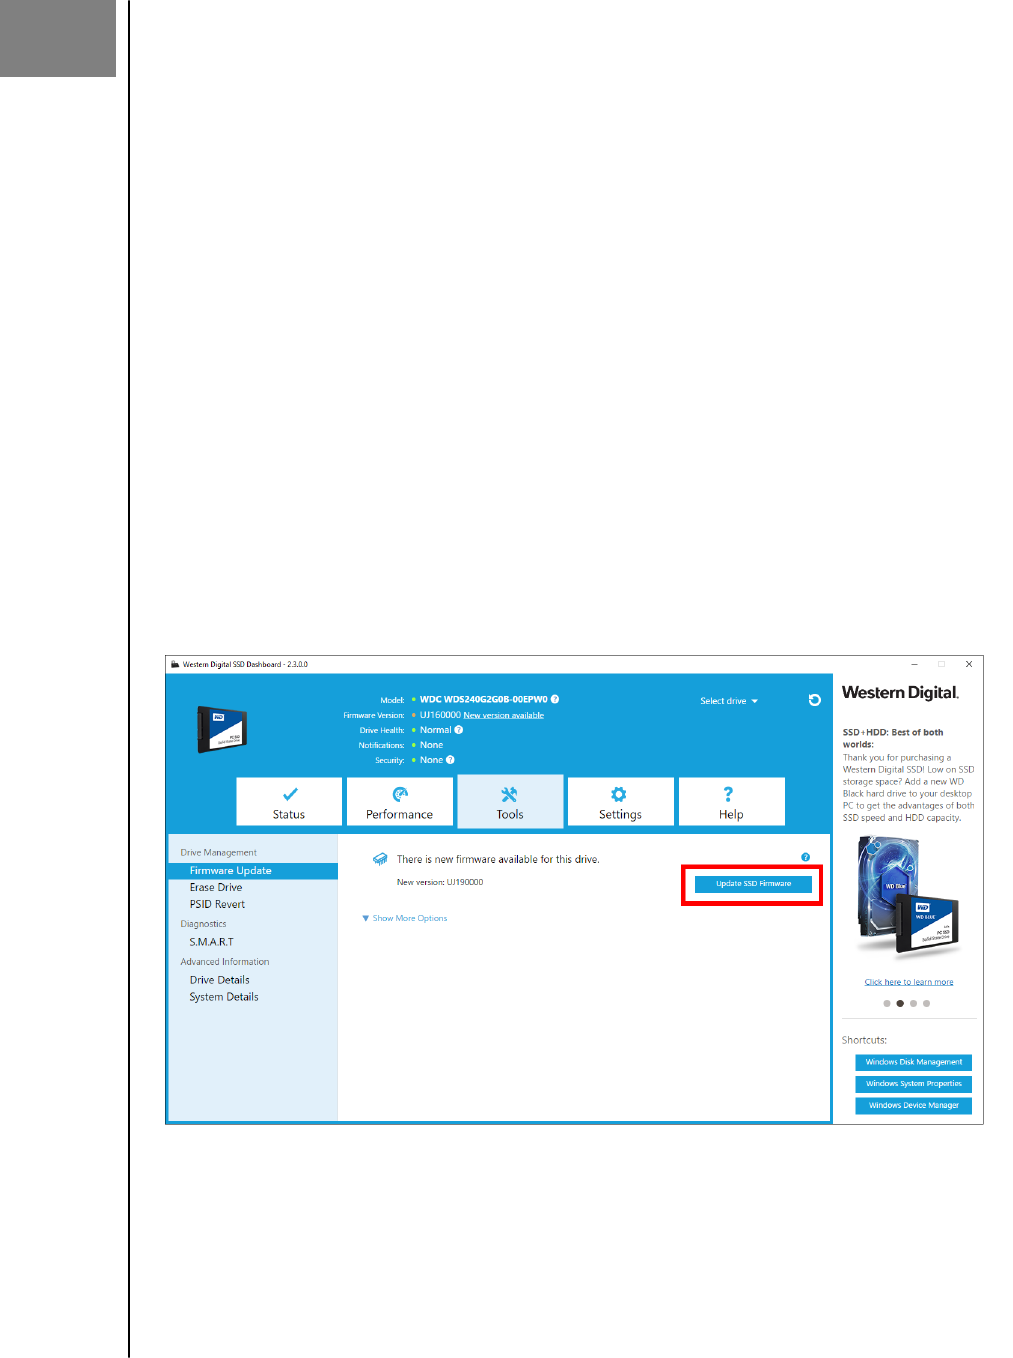Click the Click here to learn more link
Viewport: 1013px width, 1358px height.
pyautogui.click(x=909, y=982)
